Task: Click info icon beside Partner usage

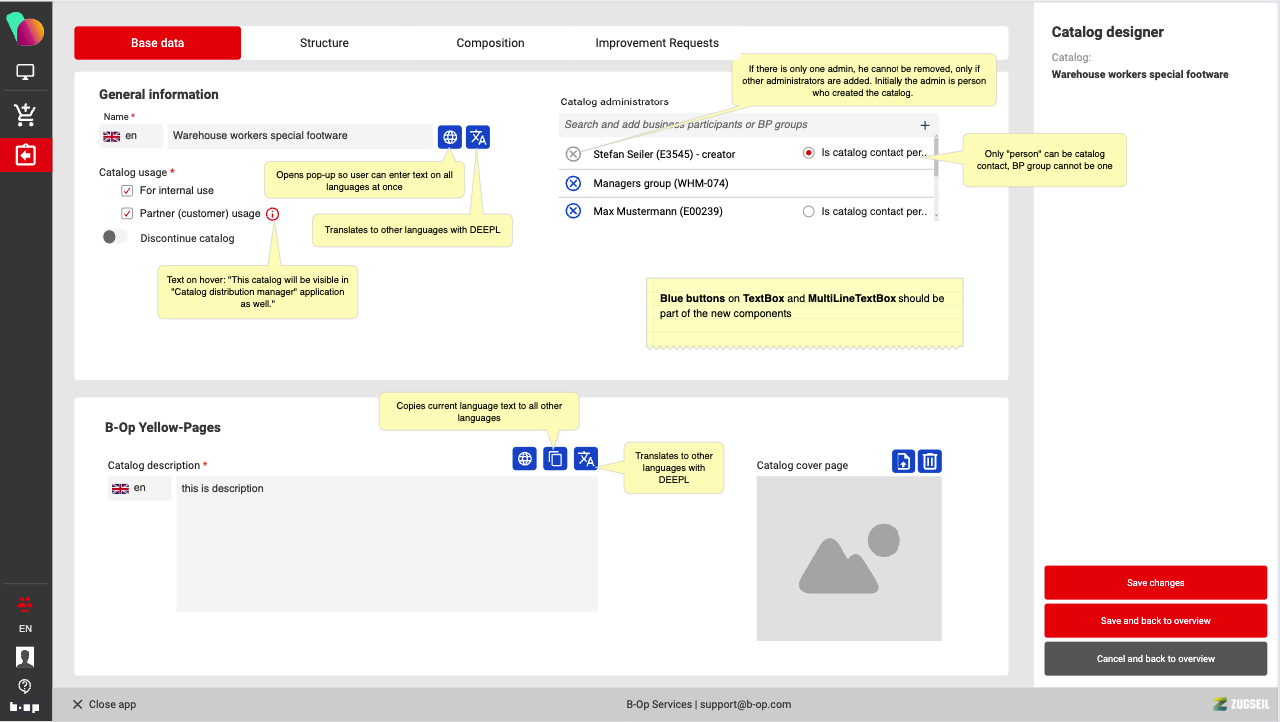Action: (273, 214)
